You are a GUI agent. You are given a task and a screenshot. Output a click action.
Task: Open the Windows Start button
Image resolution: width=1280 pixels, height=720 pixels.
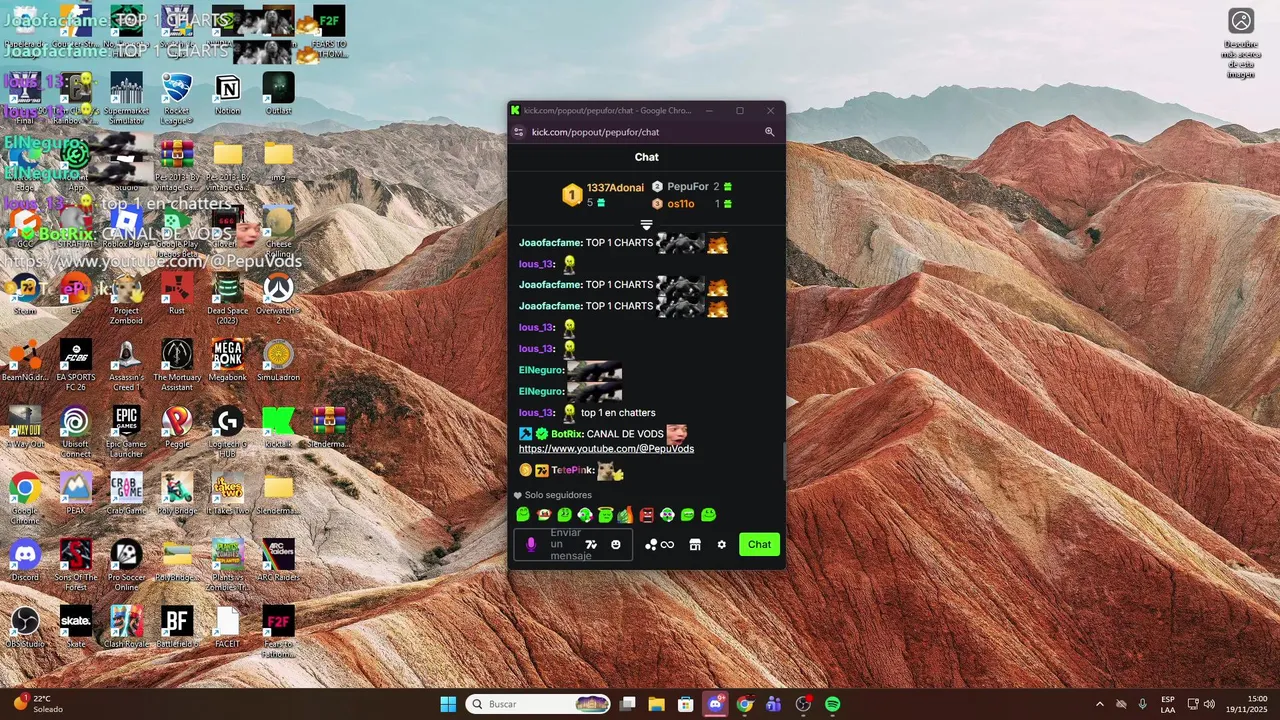[448, 704]
